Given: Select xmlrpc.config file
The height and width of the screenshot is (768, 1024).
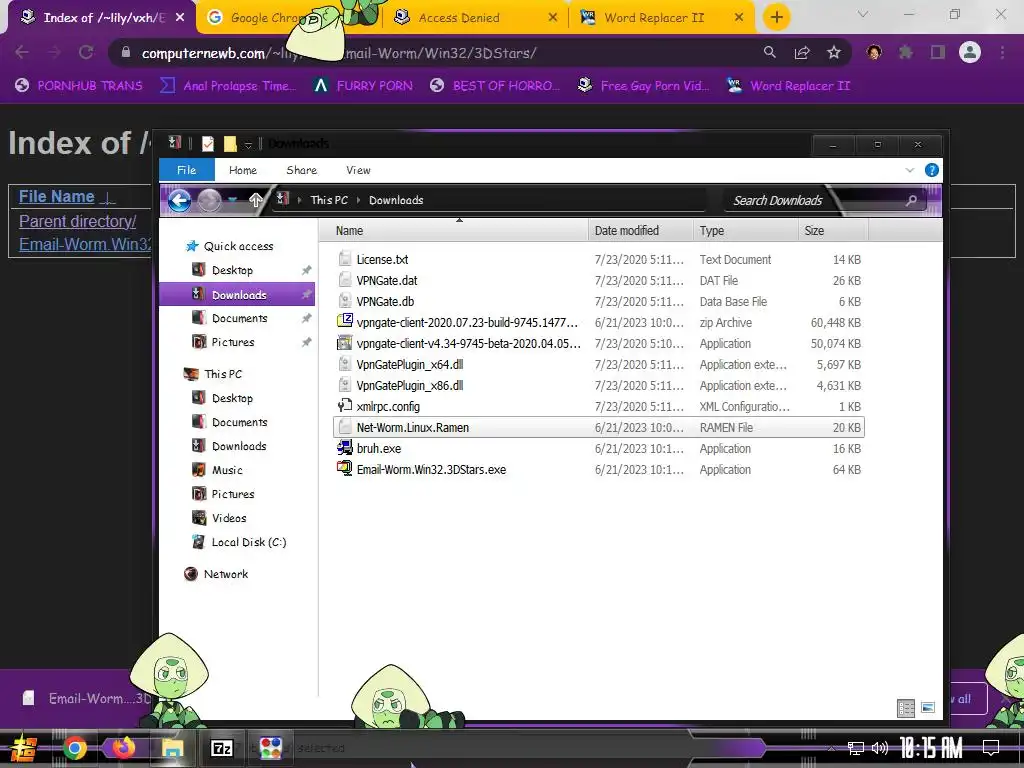Looking at the screenshot, I should click(598, 406).
